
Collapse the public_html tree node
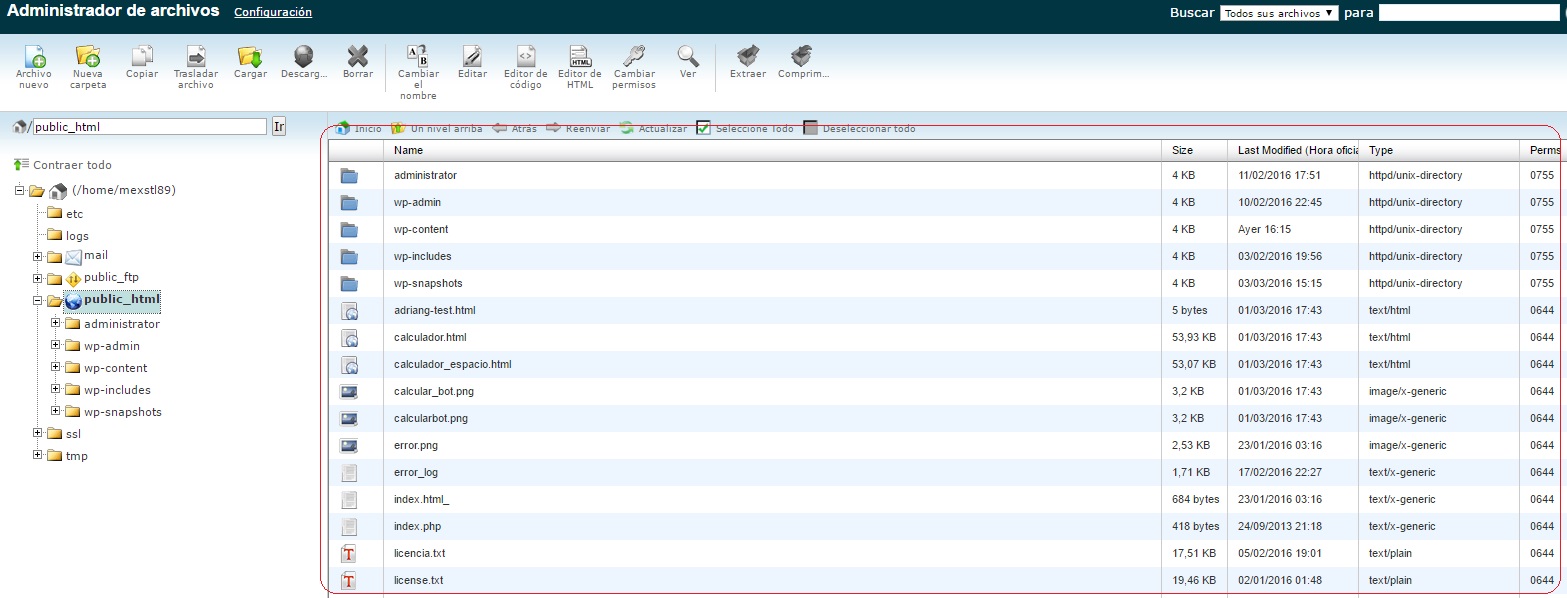pos(38,300)
